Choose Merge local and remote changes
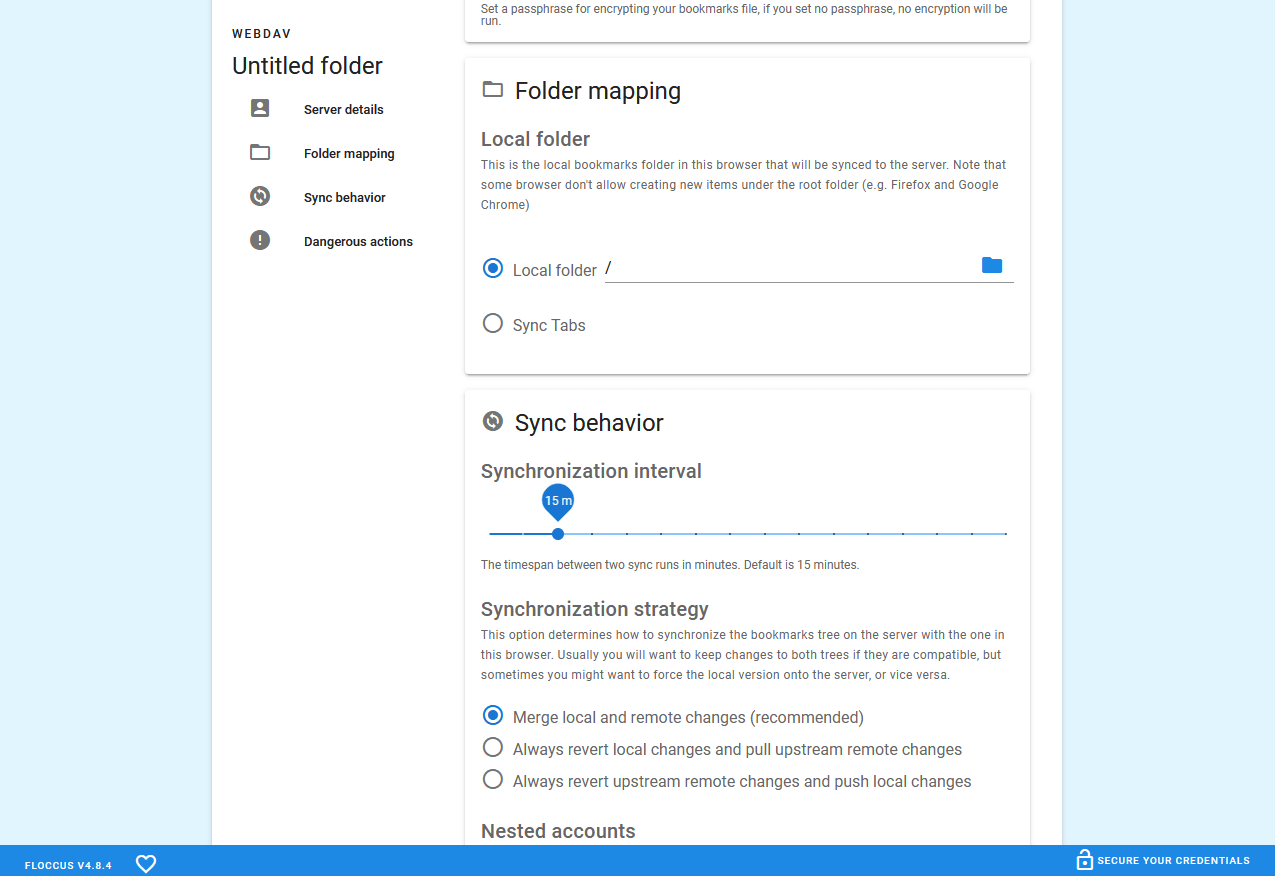1275x876 pixels. coord(492,716)
